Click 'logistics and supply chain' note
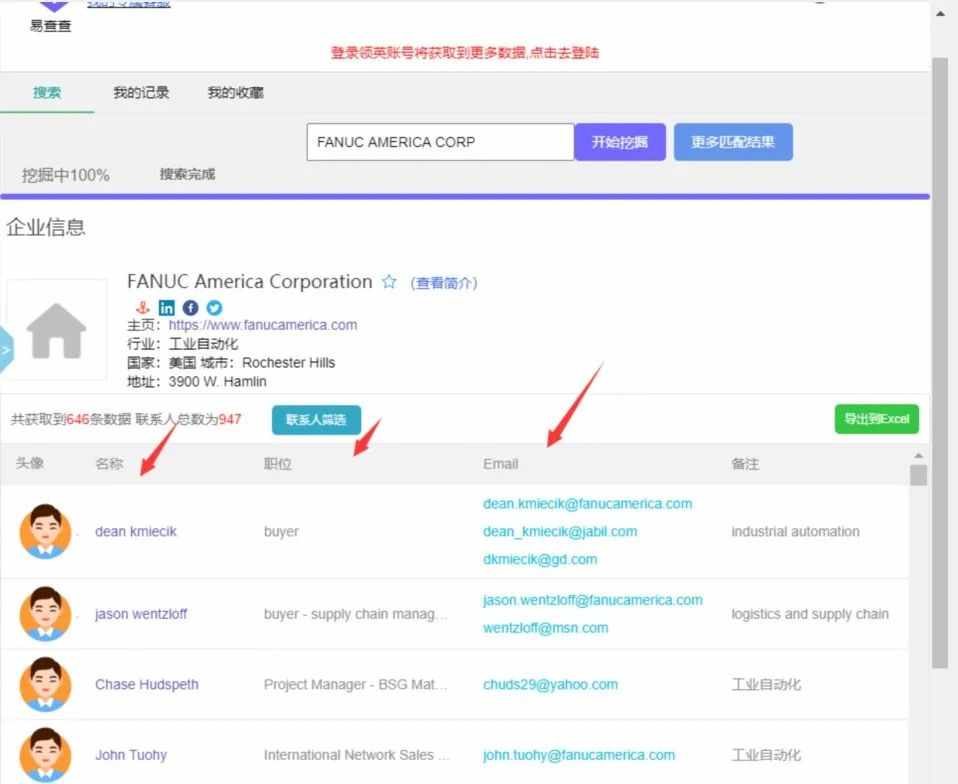 [x=810, y=614]
